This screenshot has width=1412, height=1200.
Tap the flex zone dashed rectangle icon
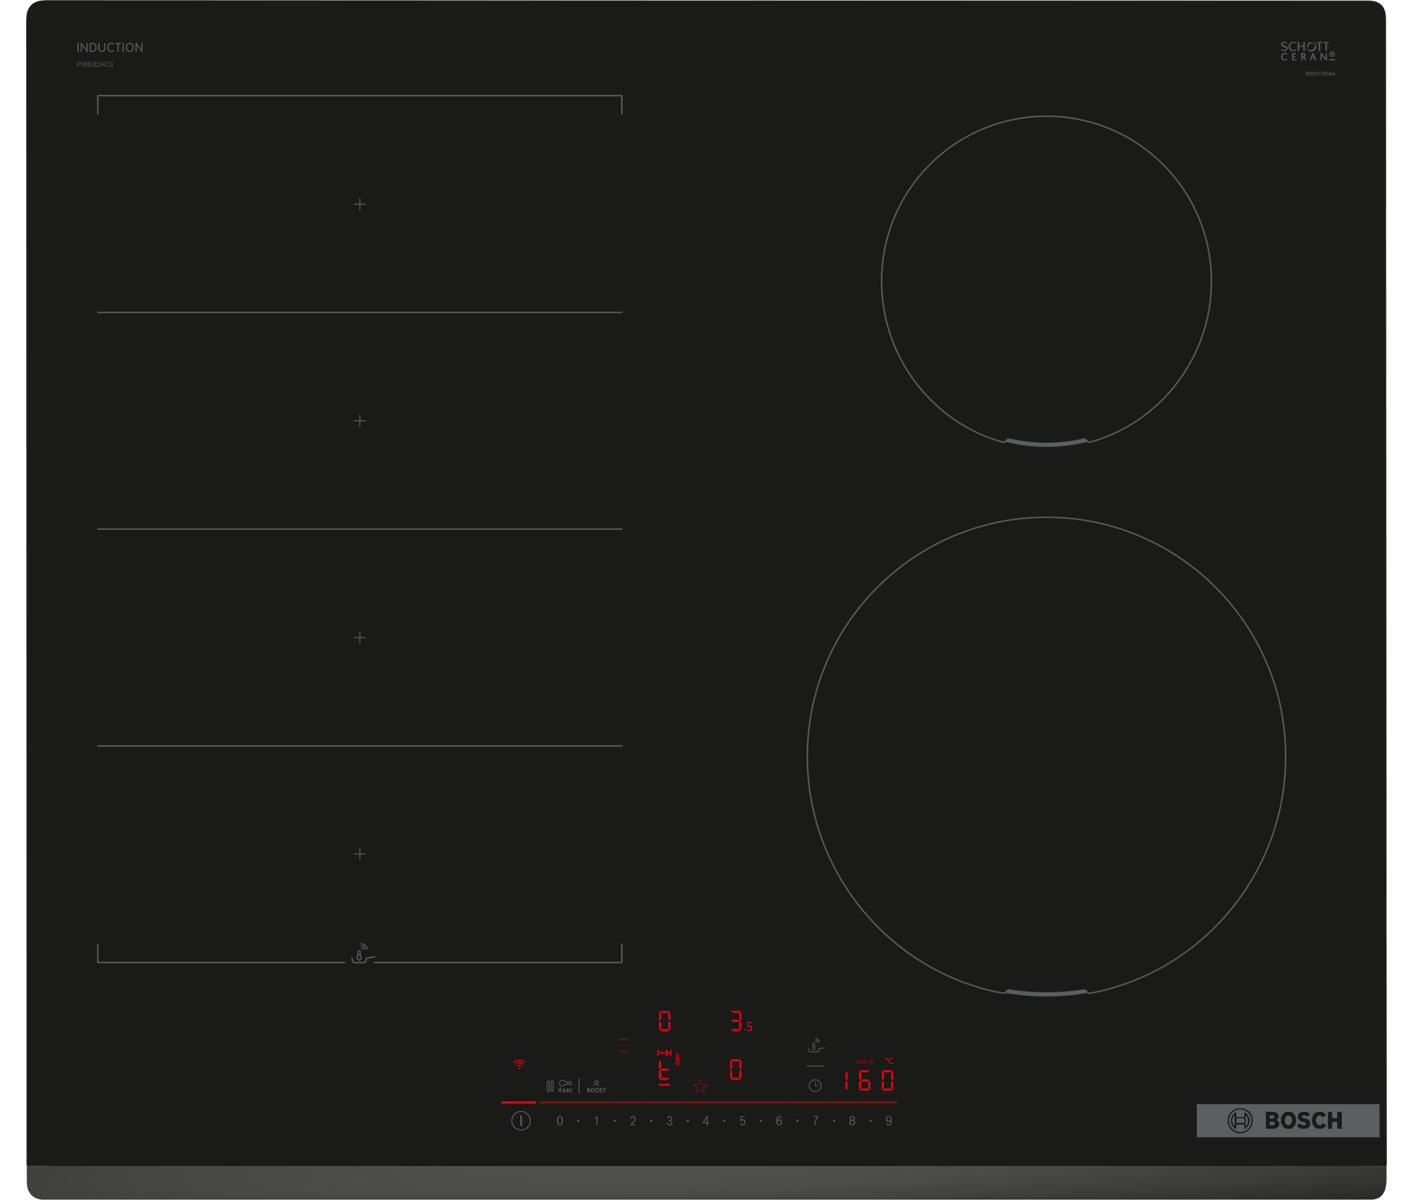pos(624,1045)
